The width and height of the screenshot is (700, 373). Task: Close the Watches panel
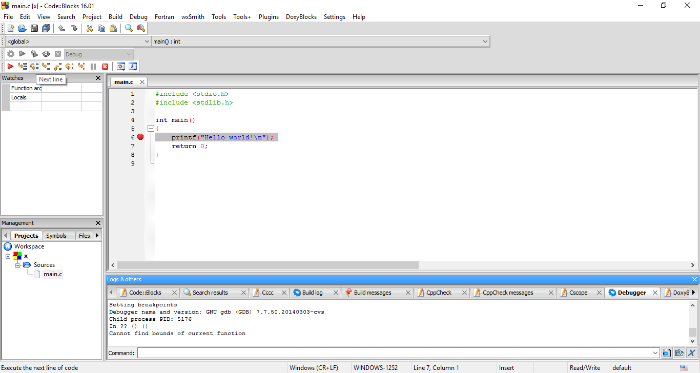98,78
